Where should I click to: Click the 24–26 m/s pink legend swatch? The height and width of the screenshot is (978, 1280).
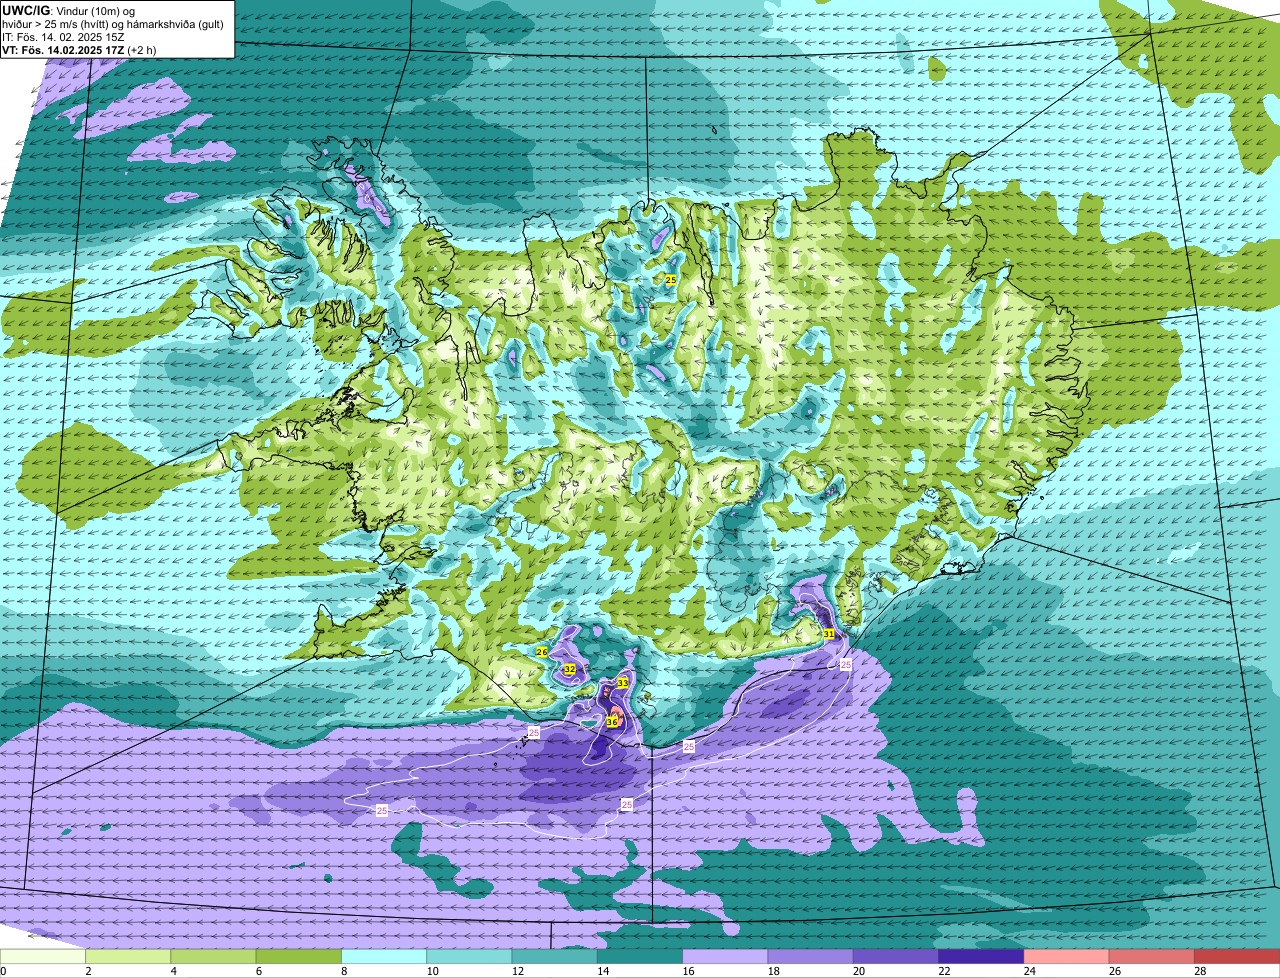point(1067,956)
